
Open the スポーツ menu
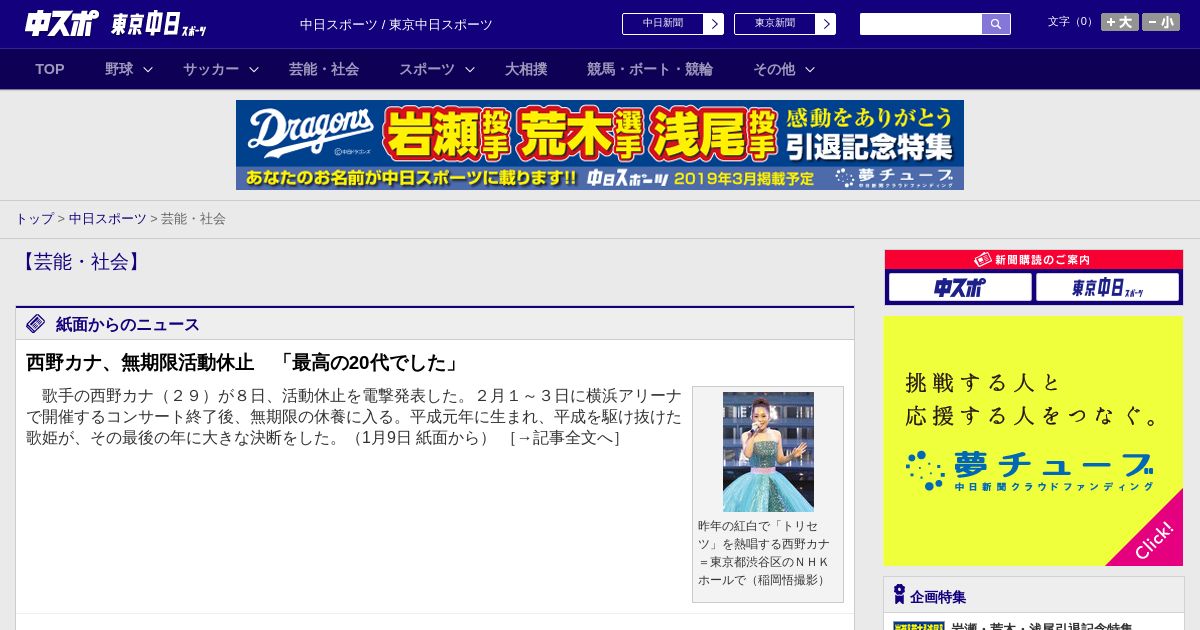coord(427,69)
